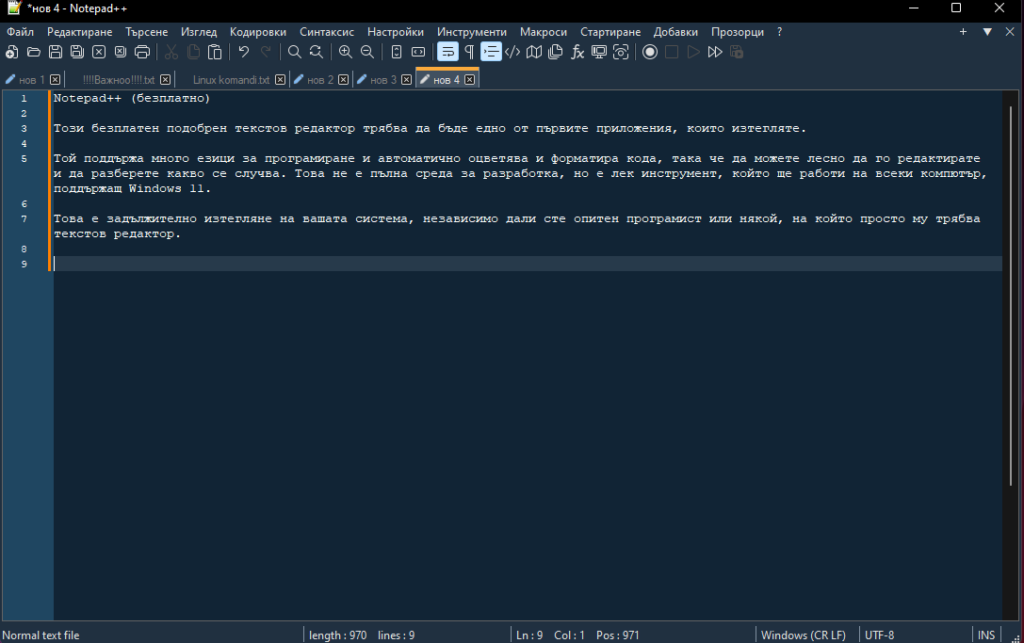This screenshot has height=643, width=1024.
Task: Open the Document Map panel
Action: tap(534, 52)
